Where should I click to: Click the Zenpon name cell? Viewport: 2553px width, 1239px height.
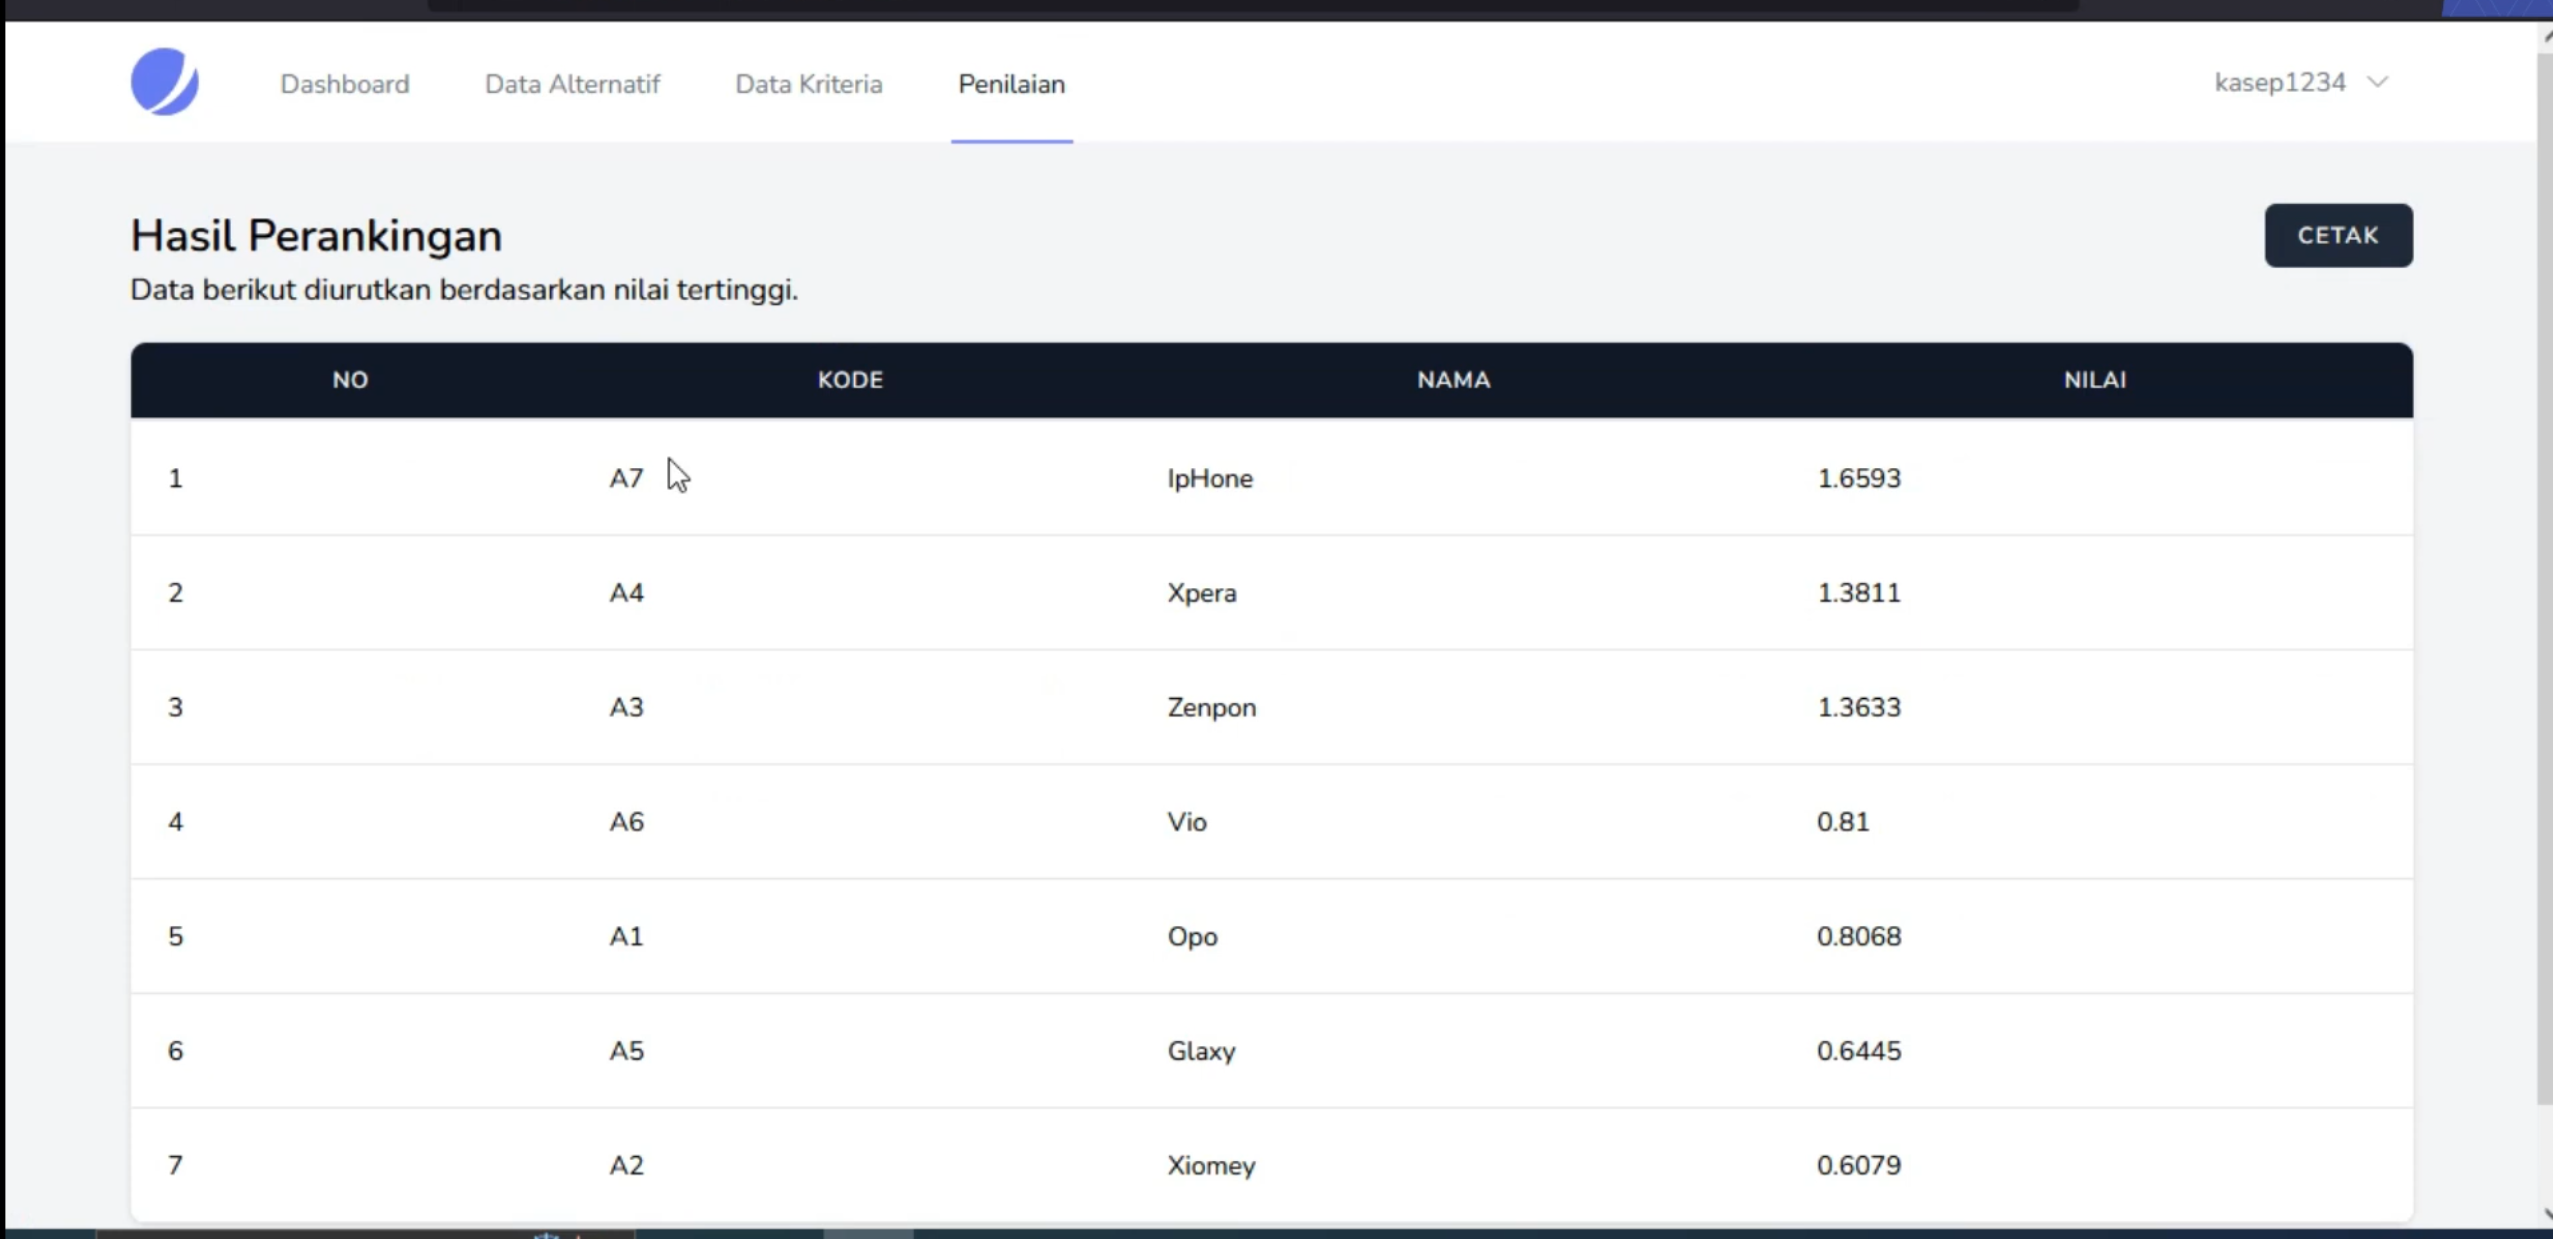pyautogui.click(x=1212, y=707)
